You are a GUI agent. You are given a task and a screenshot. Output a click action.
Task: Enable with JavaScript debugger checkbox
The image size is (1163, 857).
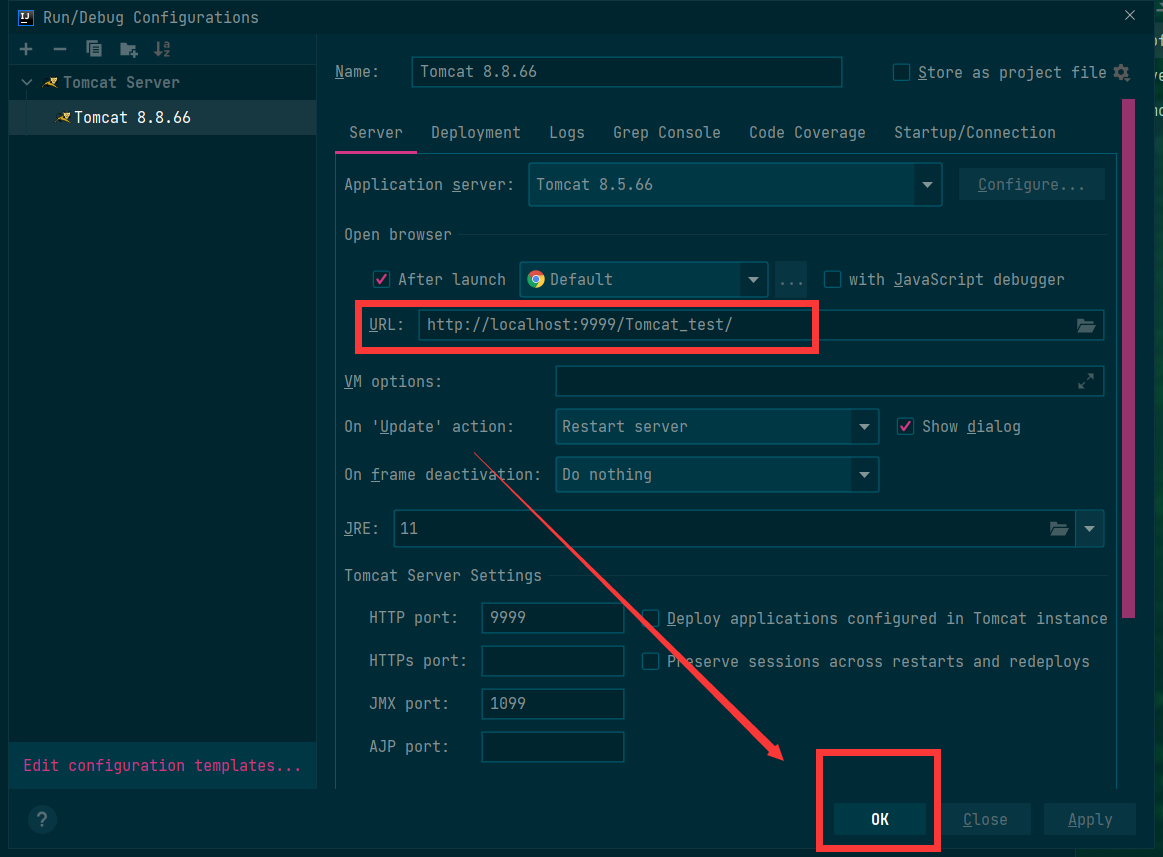tap(832, 280)
